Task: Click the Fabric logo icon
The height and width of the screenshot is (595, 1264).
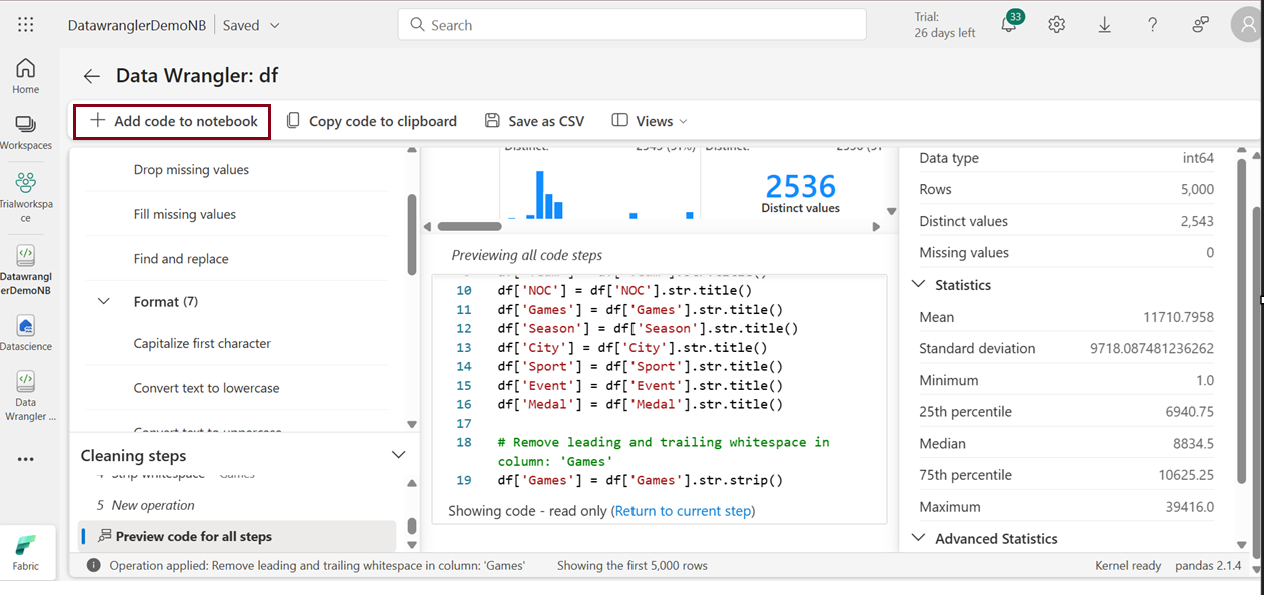Action: pos(26,551)
